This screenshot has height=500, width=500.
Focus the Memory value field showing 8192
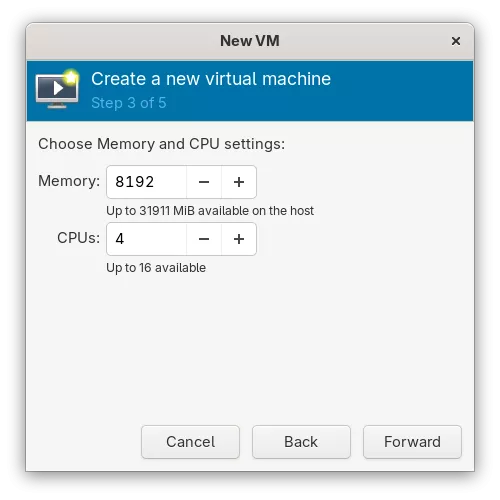pyautogui.click(x=147, y=182)
